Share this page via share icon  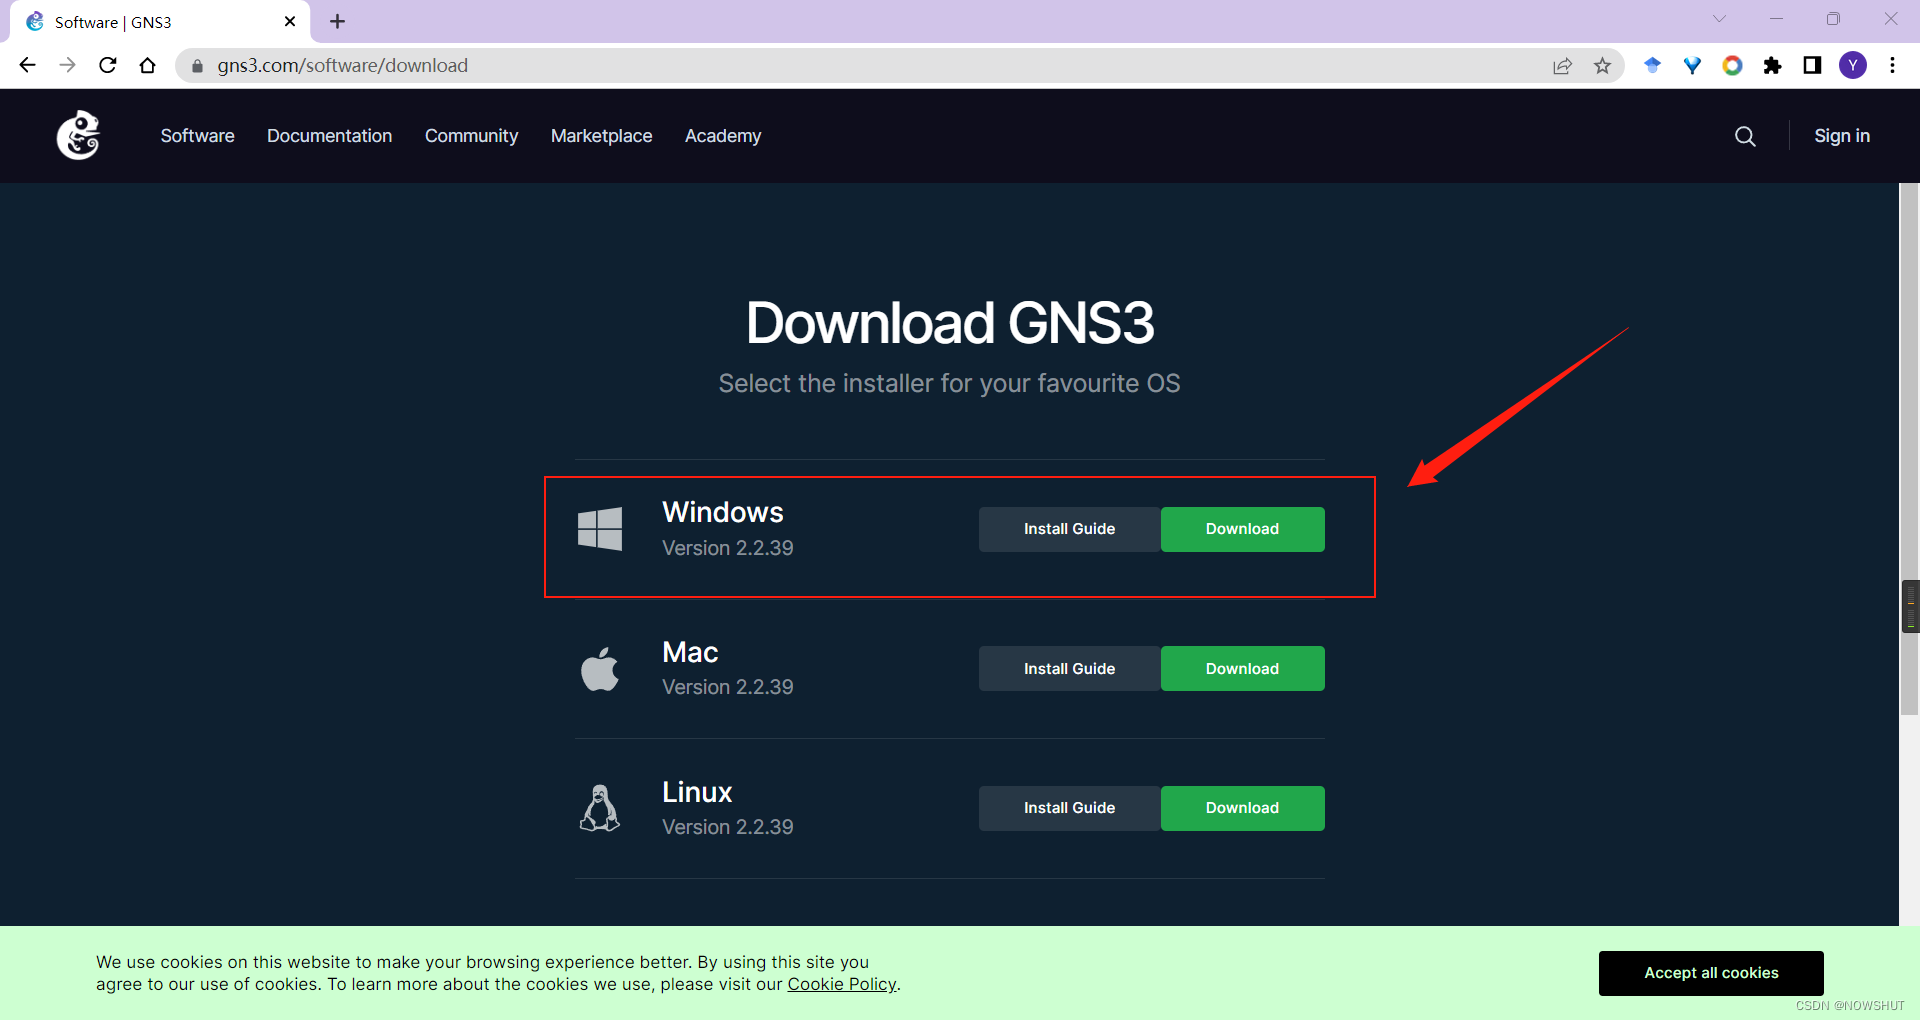pyautogui.click(x=1562, y=65)
